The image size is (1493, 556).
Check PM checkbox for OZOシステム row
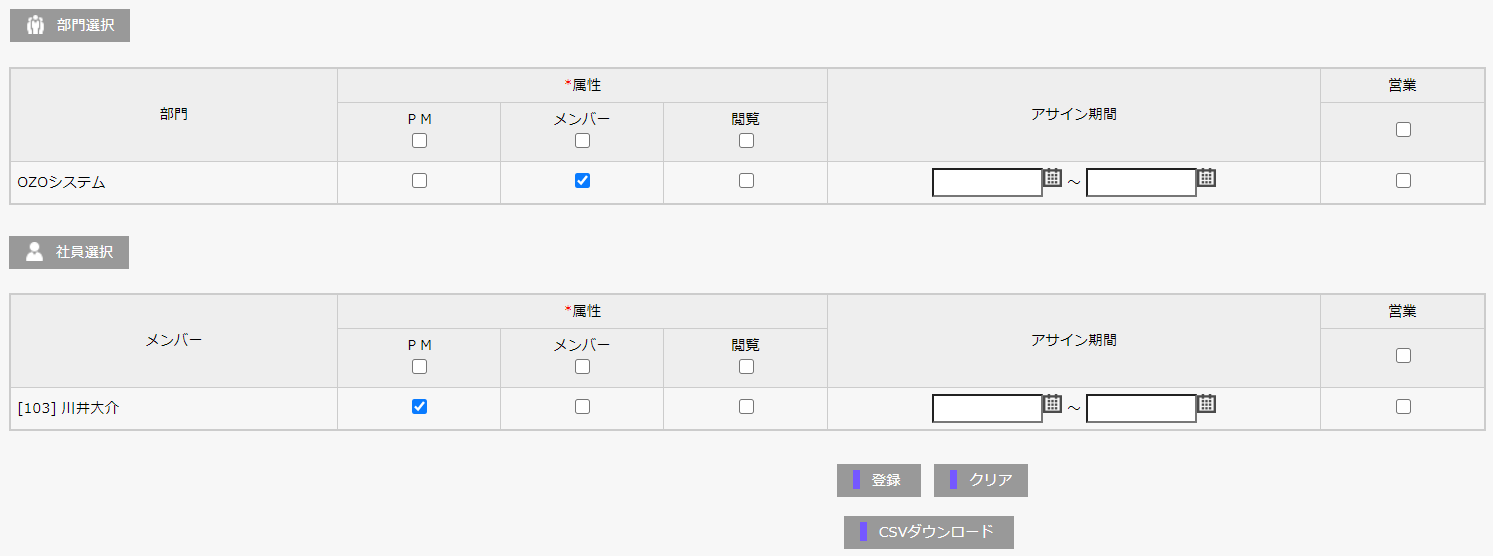[x=420, y=181]
